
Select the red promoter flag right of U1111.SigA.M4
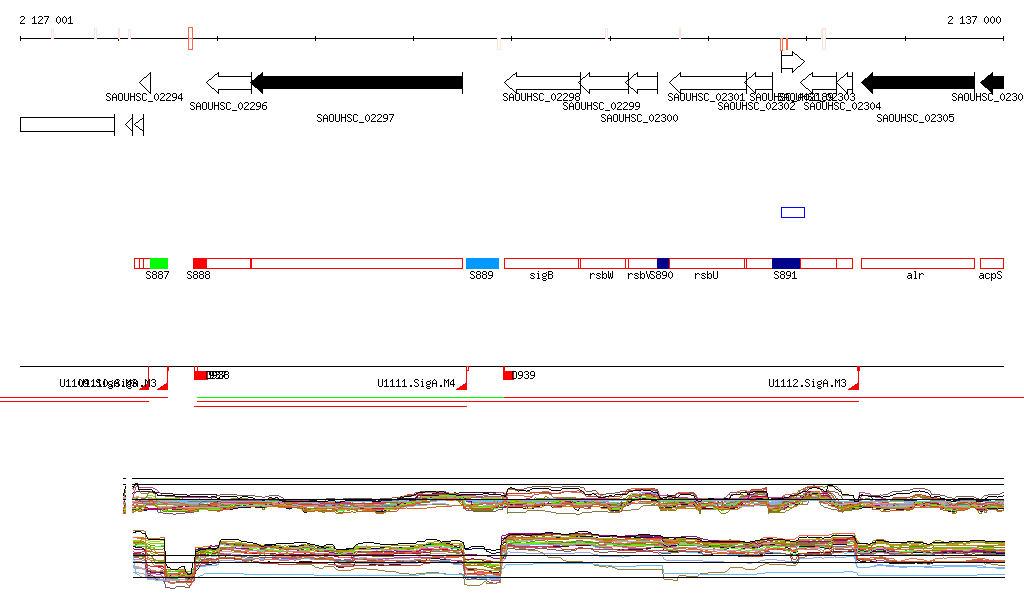tap(463, 379)
